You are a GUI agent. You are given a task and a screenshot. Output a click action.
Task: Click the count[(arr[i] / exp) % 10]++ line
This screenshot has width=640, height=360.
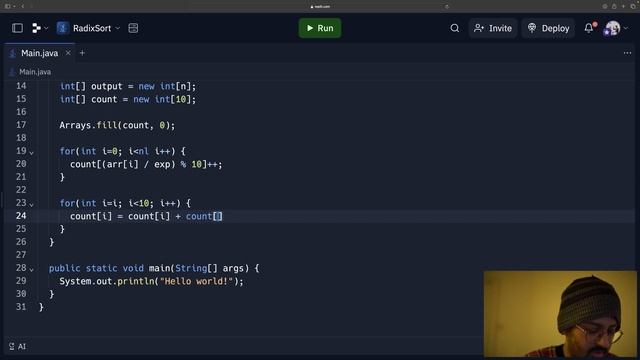(146, 164)
